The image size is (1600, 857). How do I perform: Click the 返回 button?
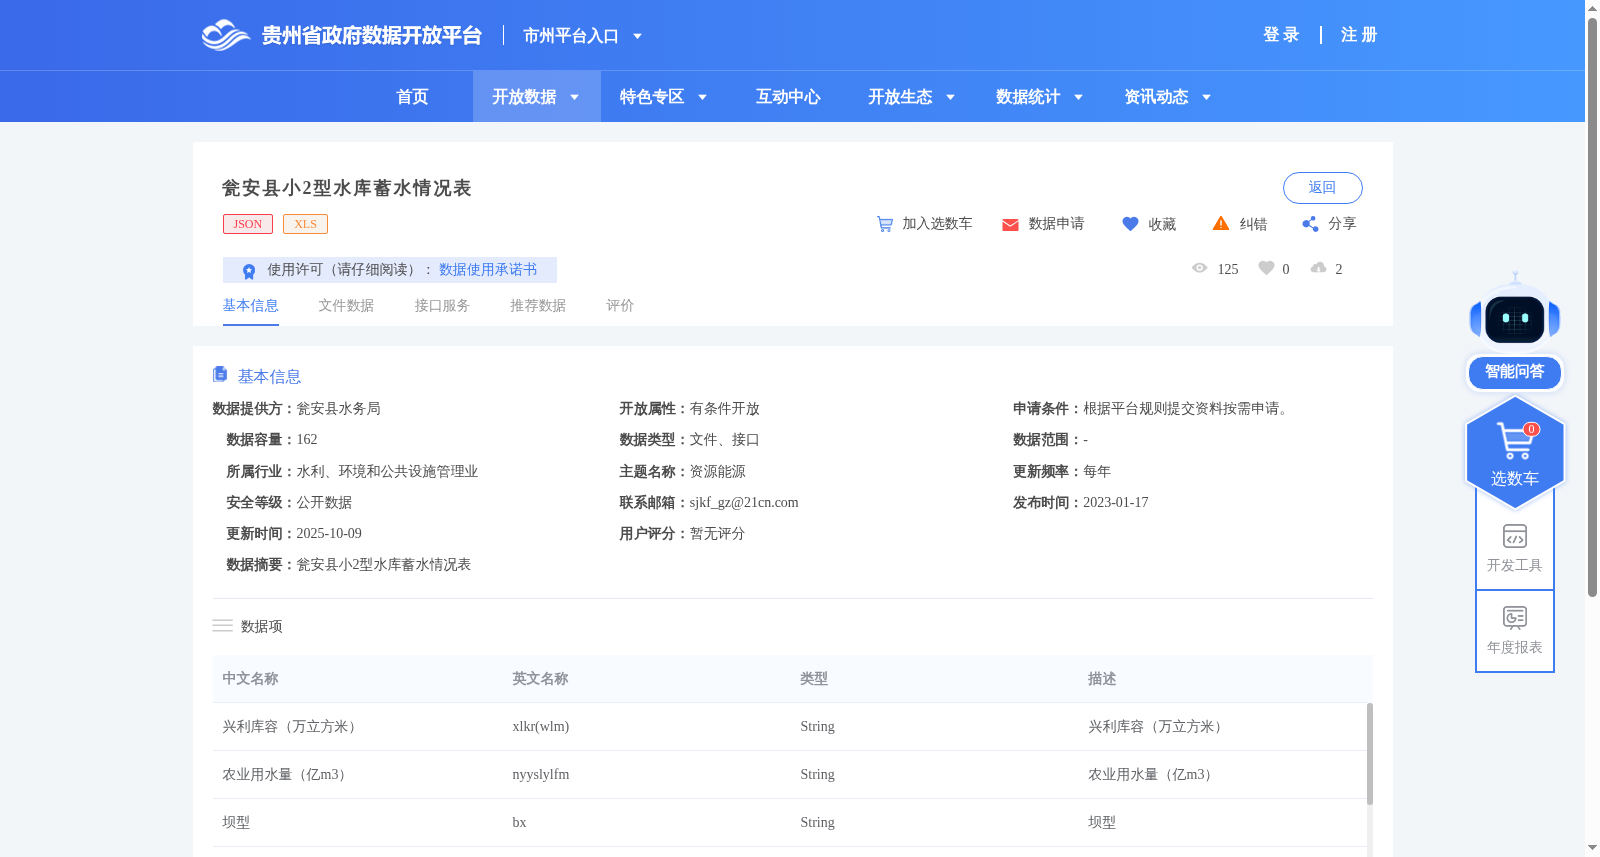coord(1322,188)
